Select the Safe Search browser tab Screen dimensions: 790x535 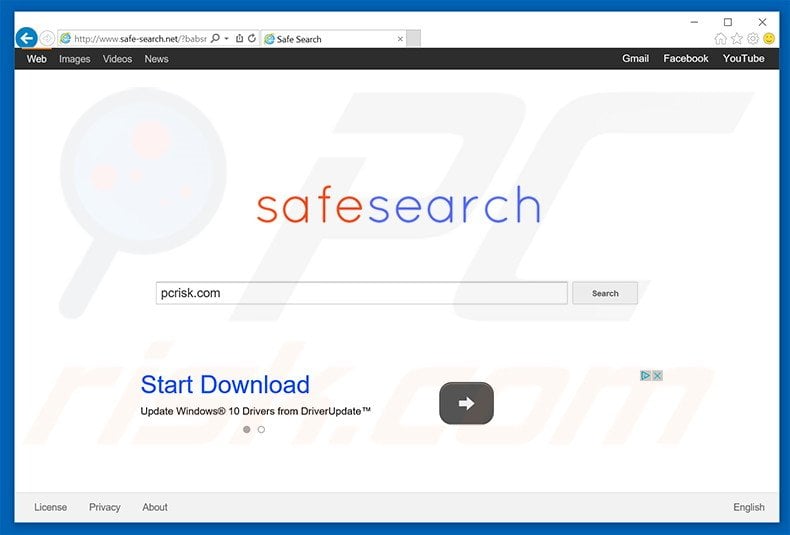pos(333,39)
